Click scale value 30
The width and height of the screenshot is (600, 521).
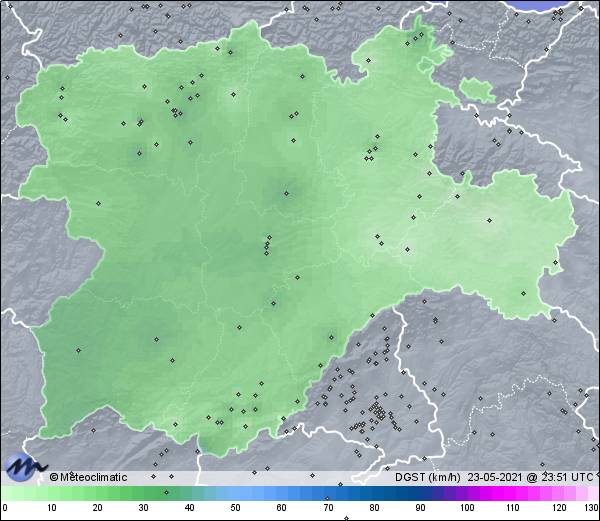tap(143, 508)
